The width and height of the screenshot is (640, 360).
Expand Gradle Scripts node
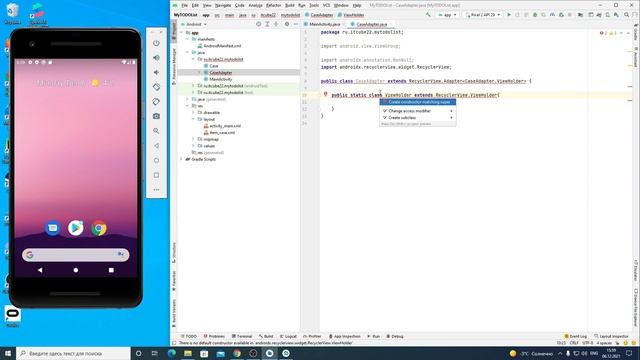182,159
